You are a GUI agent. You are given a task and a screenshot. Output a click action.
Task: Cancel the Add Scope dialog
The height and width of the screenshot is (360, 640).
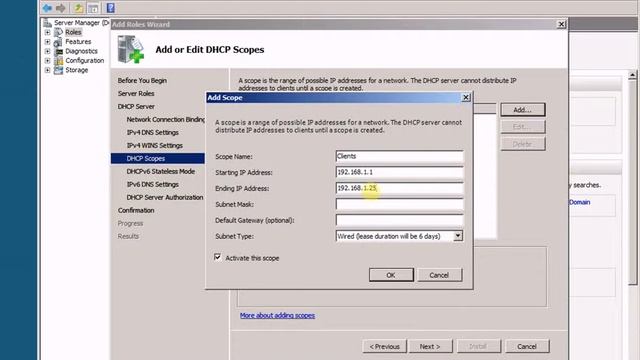tap(439, 275)
